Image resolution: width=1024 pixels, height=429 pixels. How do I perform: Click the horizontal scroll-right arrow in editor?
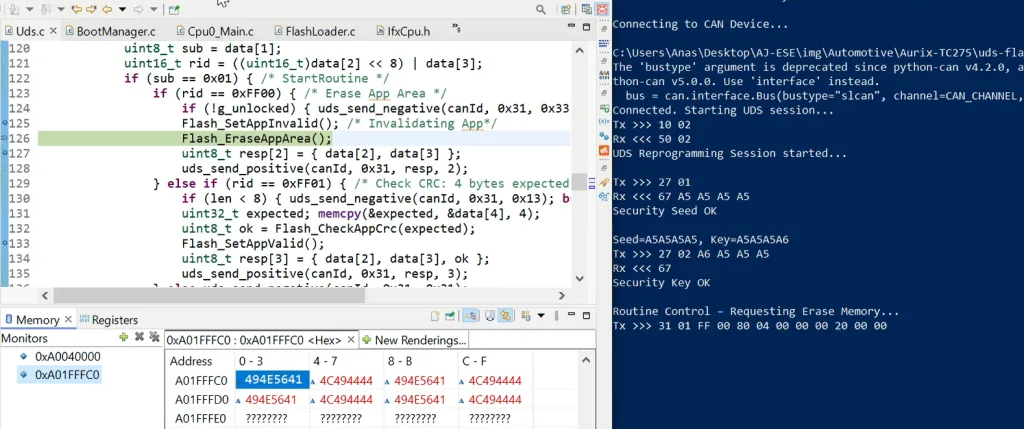(x=562, y=296)
